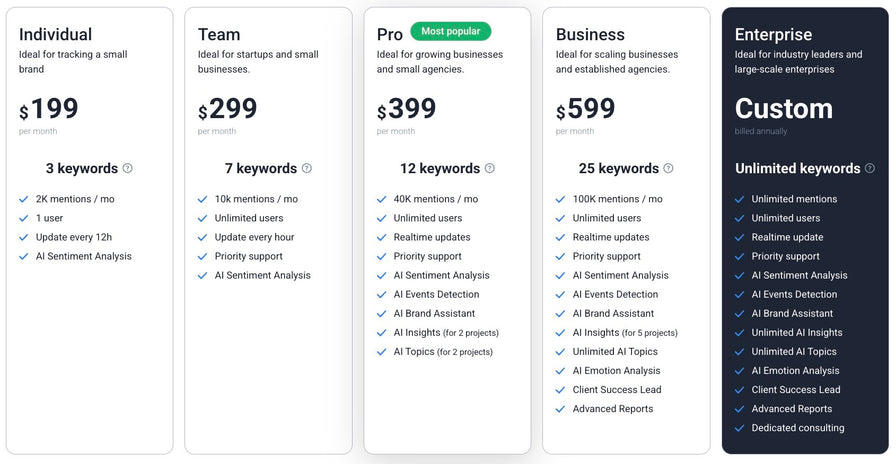Click help icon beside 3 keywords

pyautogui.click(x=127, y=169)
